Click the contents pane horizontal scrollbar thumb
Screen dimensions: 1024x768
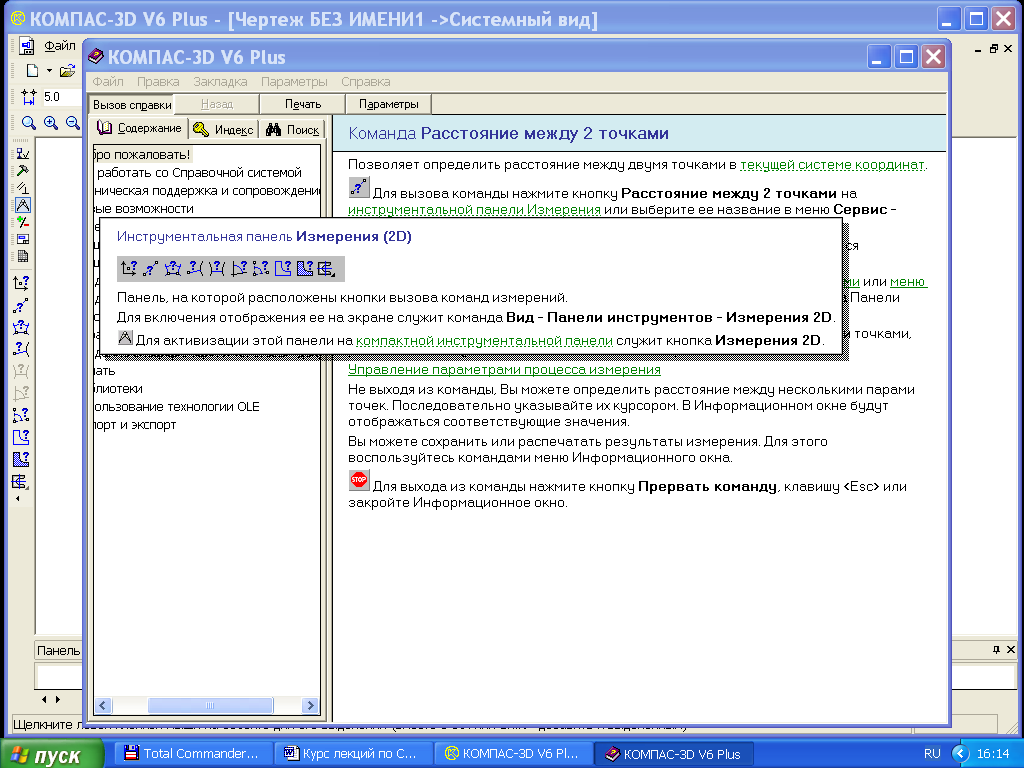tap(210, 705)
